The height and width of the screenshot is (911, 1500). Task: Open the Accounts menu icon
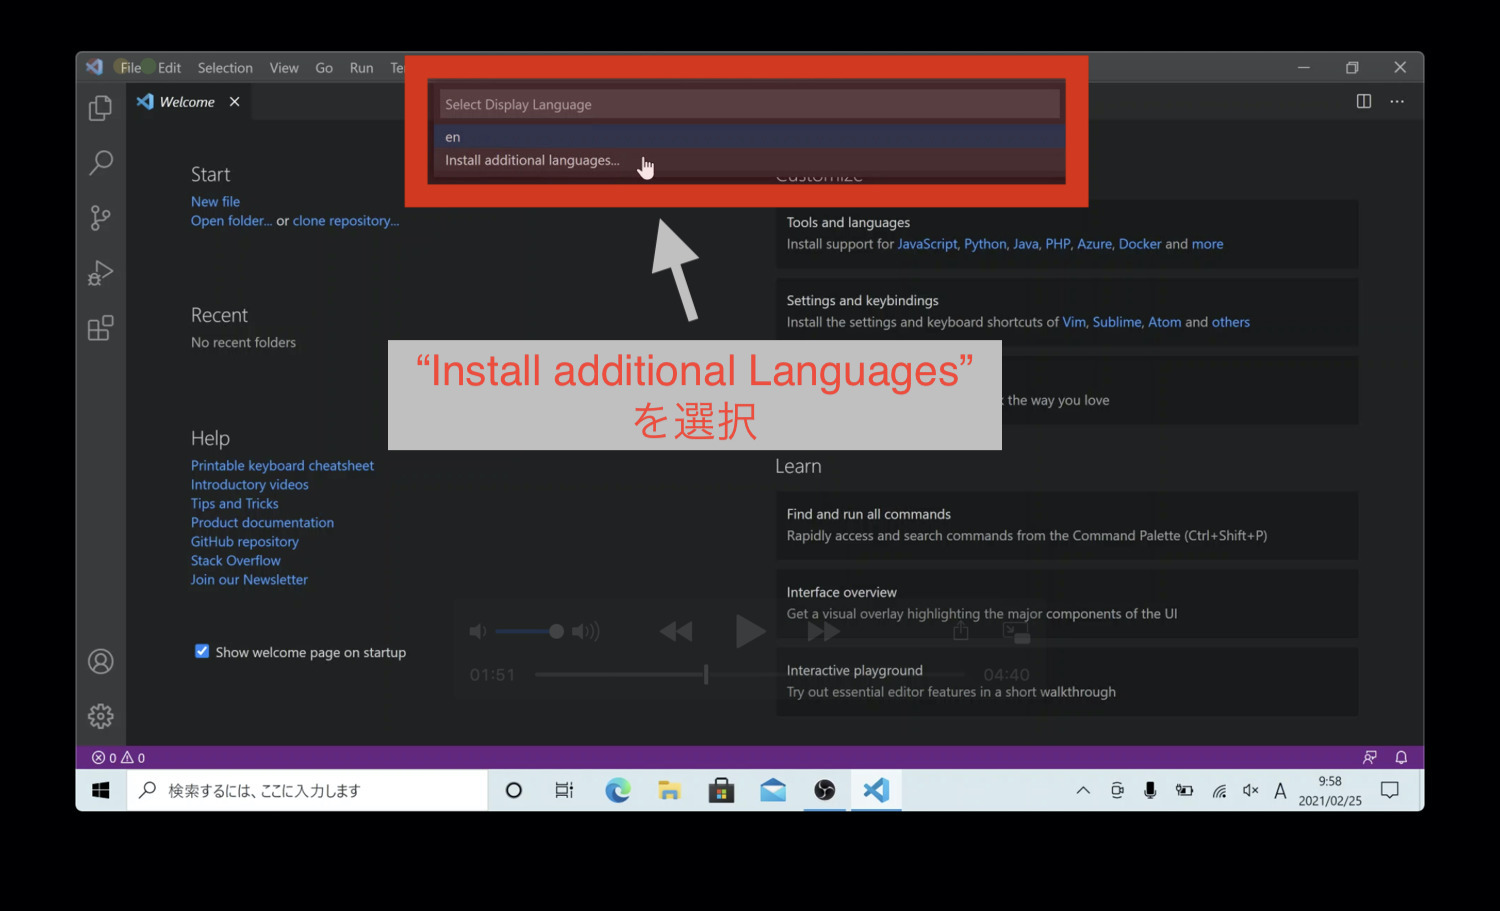coord(100,661)
